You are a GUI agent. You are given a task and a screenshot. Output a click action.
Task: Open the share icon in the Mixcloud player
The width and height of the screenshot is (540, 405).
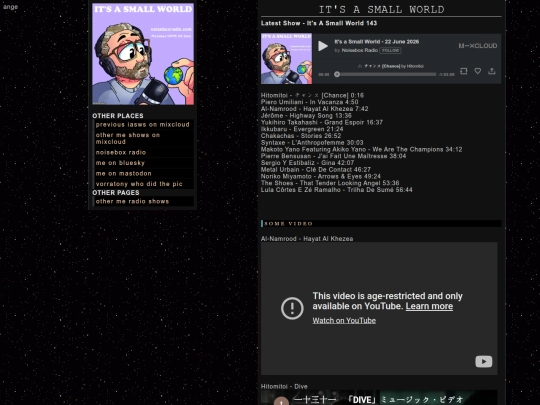click(492, 71)
